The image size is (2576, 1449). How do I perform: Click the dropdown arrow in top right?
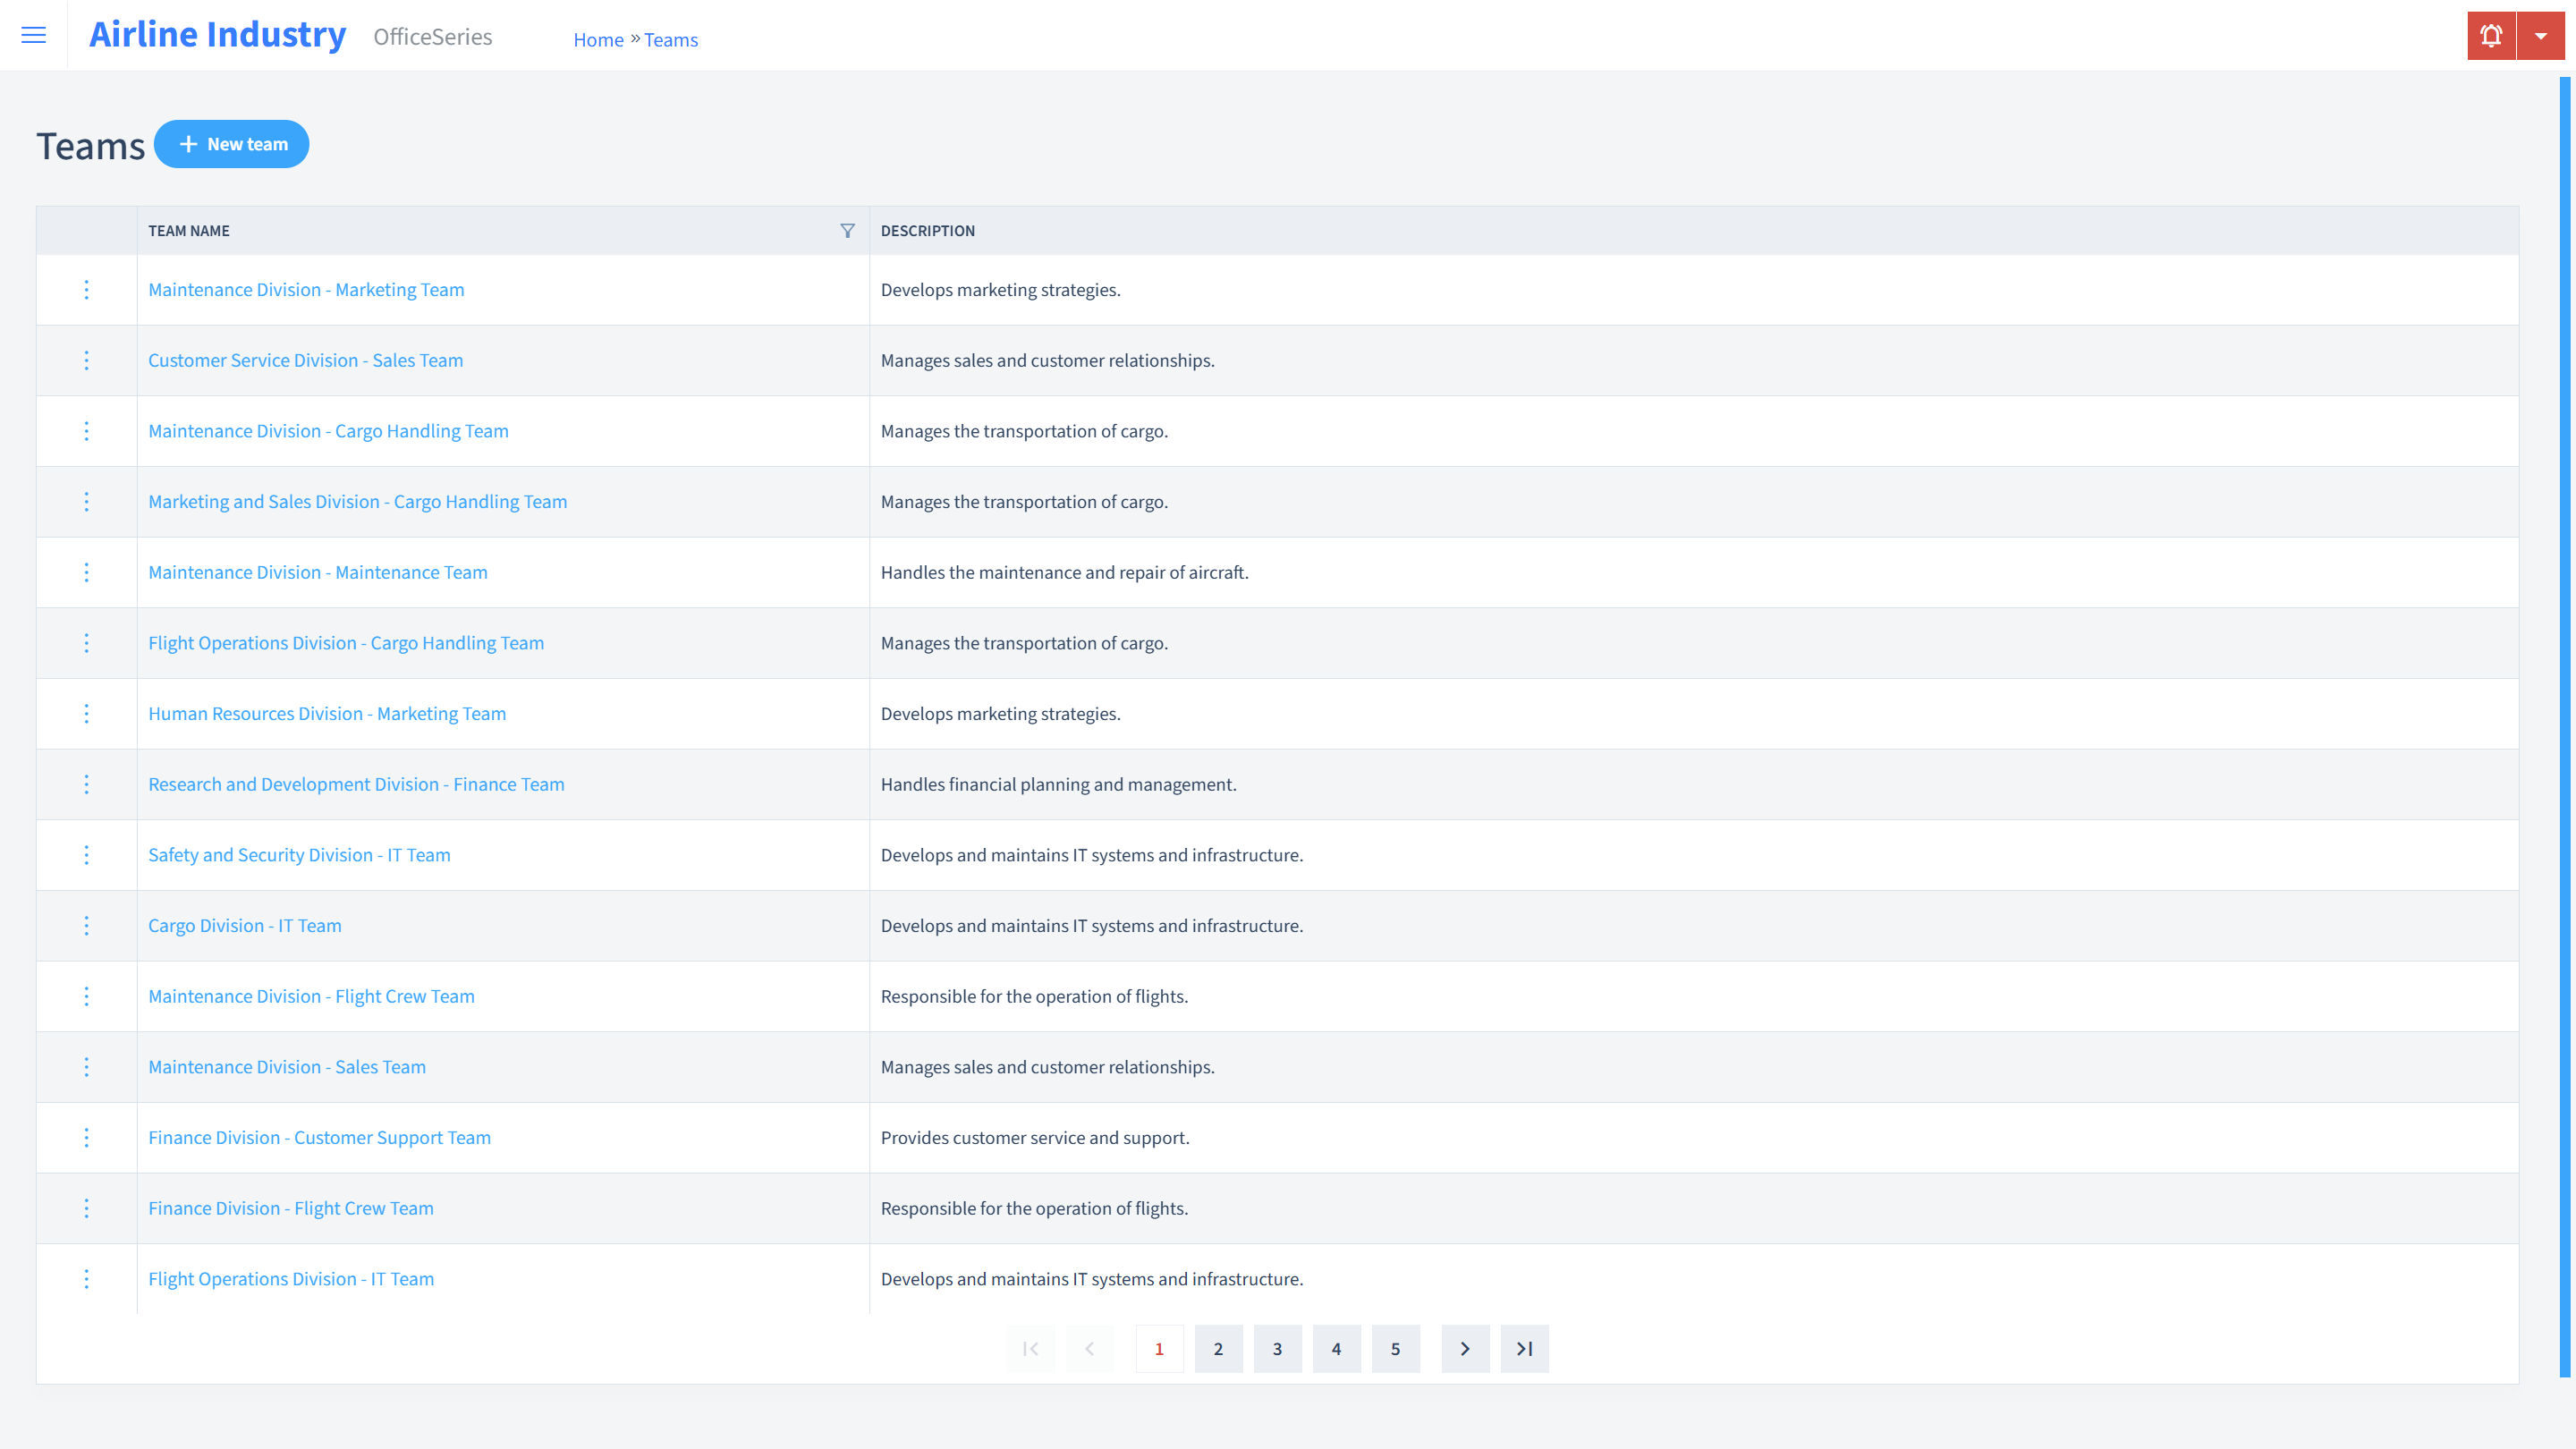pos(2542,36)
